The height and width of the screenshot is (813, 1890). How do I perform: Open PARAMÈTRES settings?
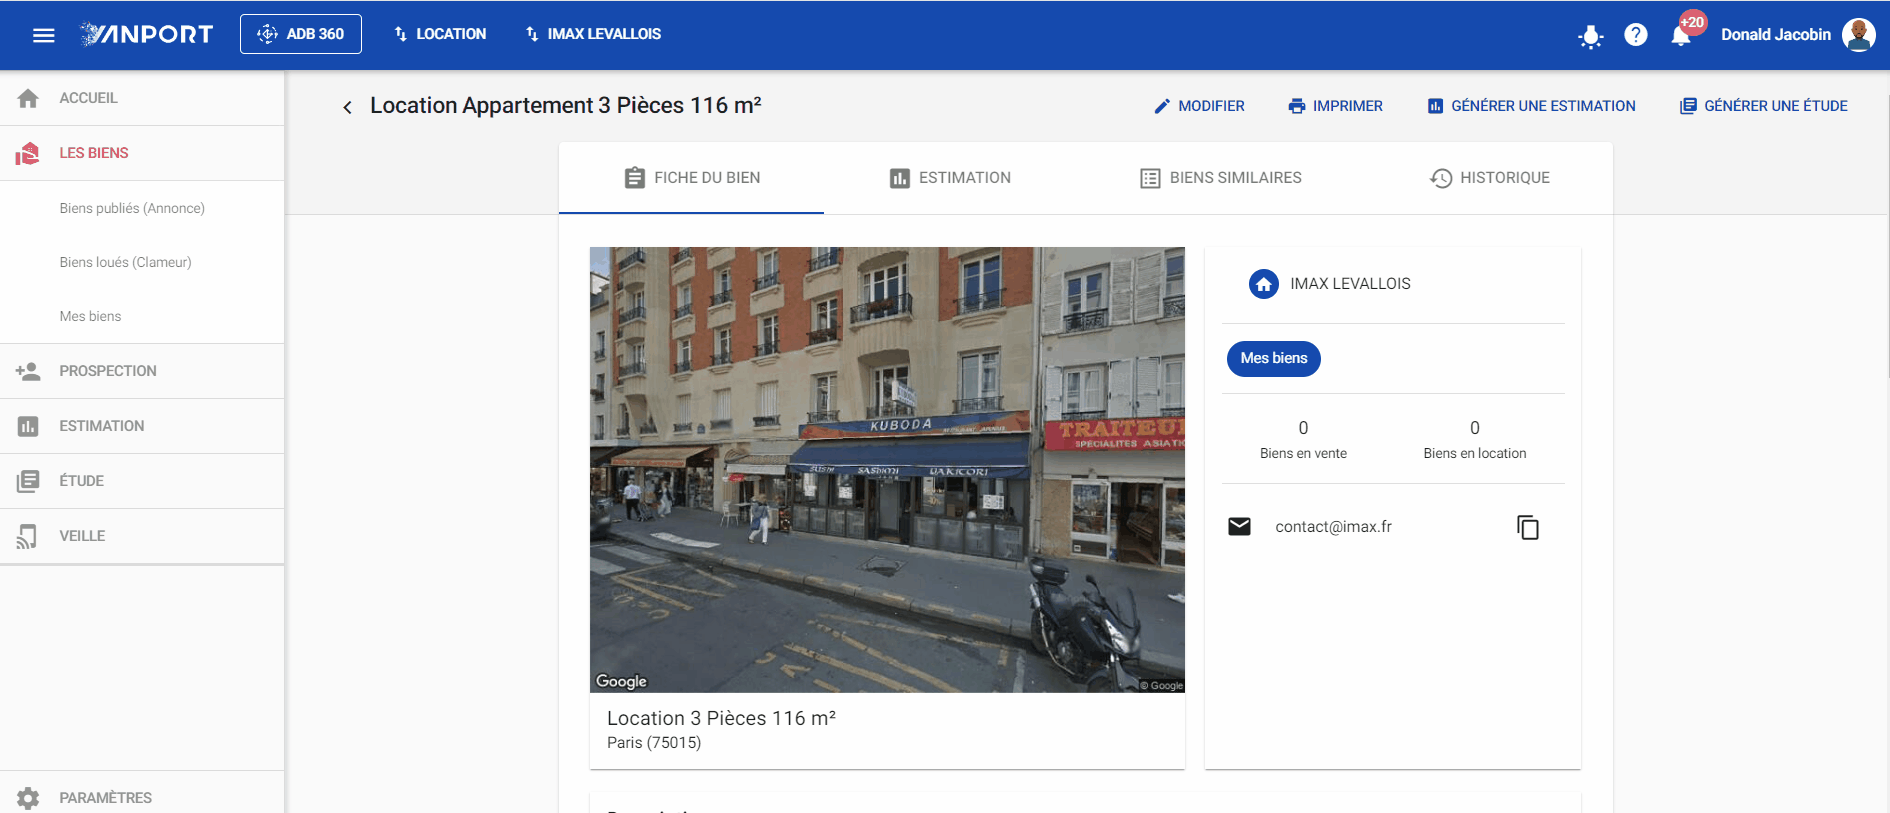[x=142, y=797]
